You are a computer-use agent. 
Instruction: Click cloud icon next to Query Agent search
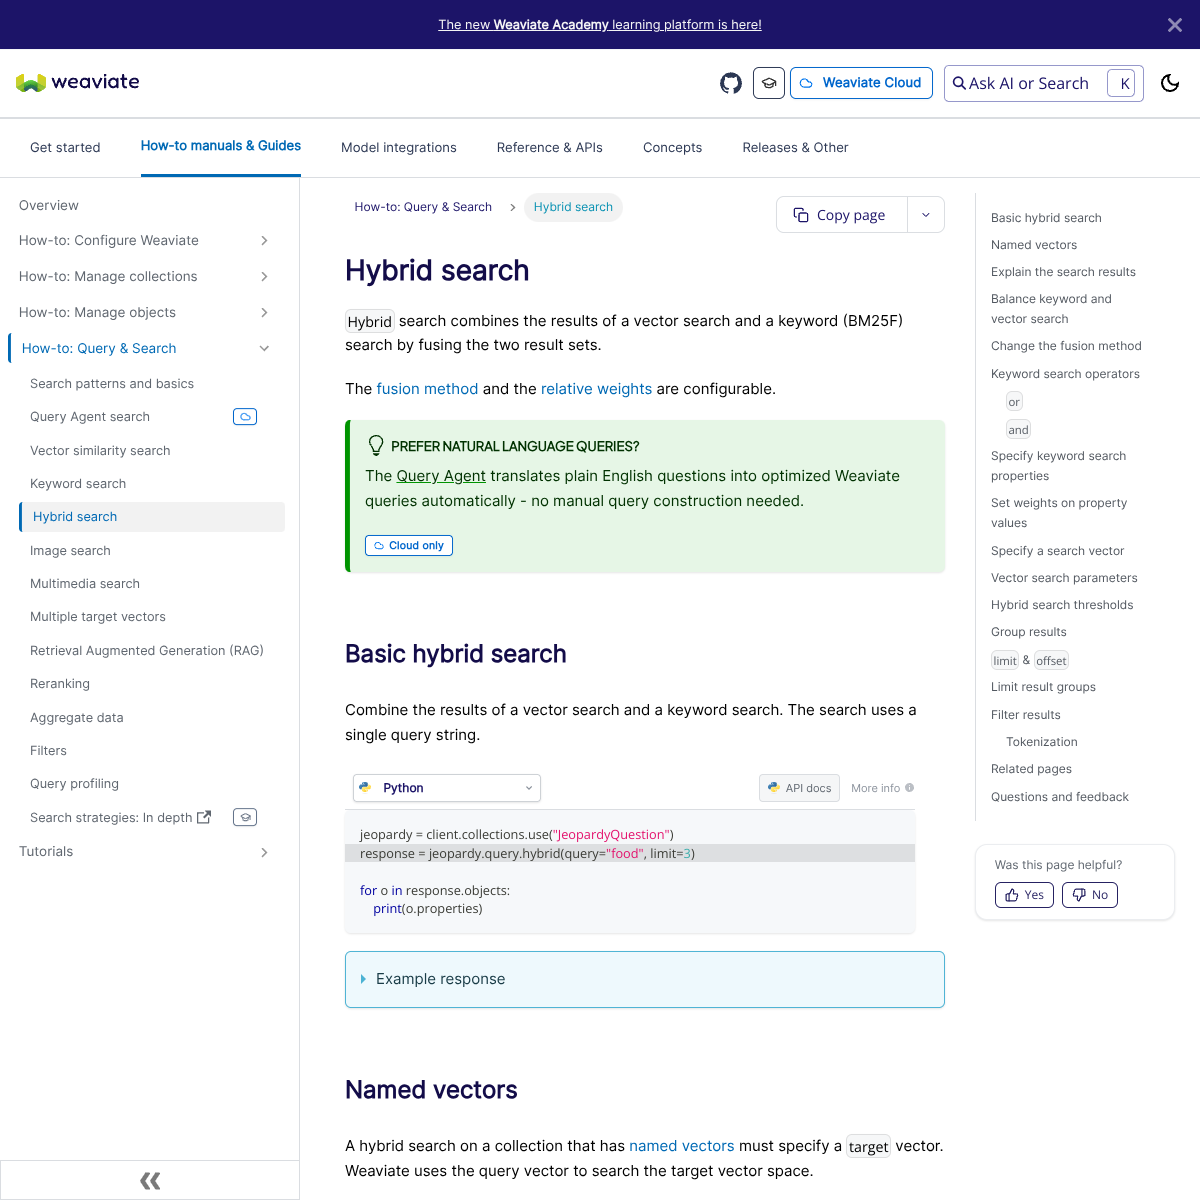click(245, 417)
